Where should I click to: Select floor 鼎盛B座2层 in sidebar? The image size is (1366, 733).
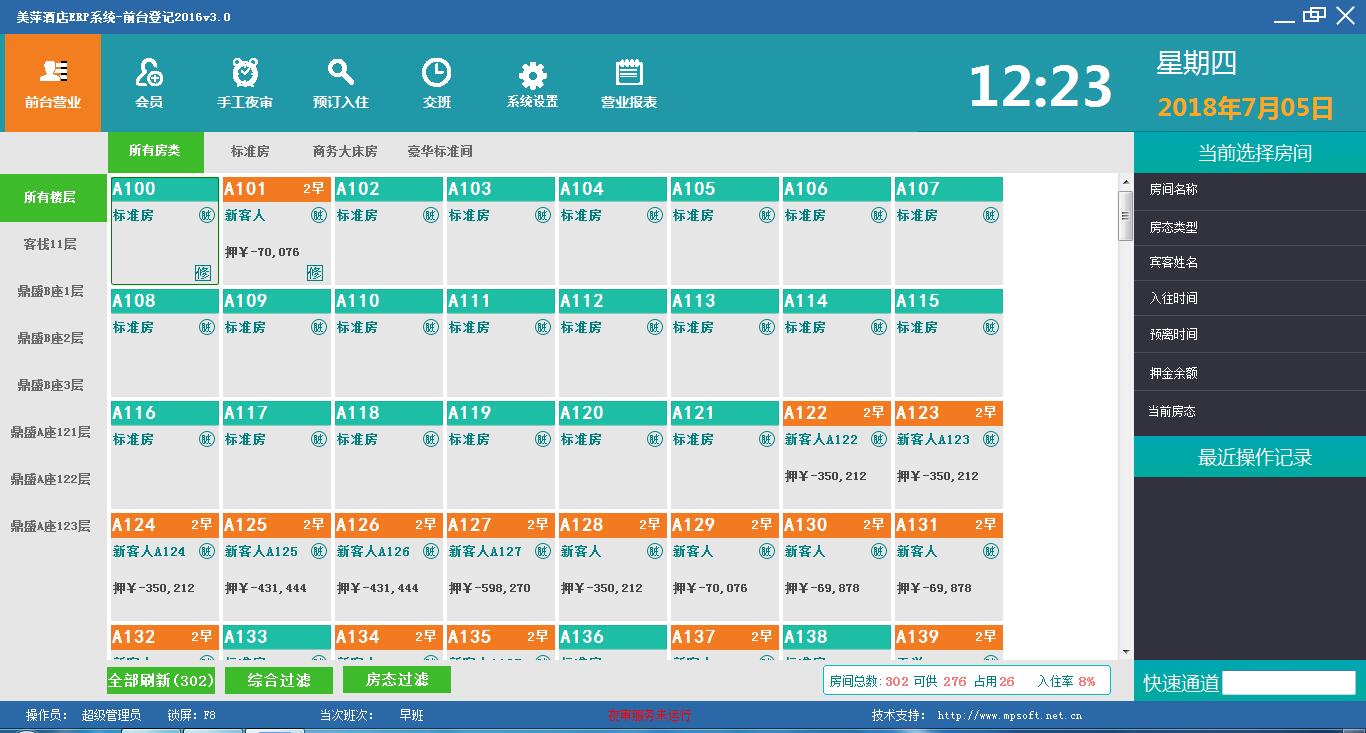(50, 338)
